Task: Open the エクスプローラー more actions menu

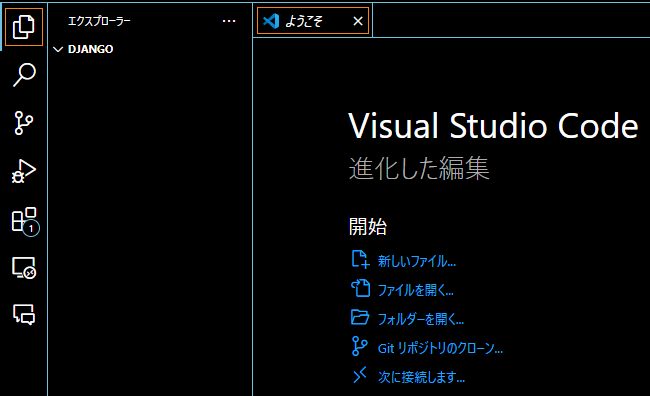Action: point(229,21)
